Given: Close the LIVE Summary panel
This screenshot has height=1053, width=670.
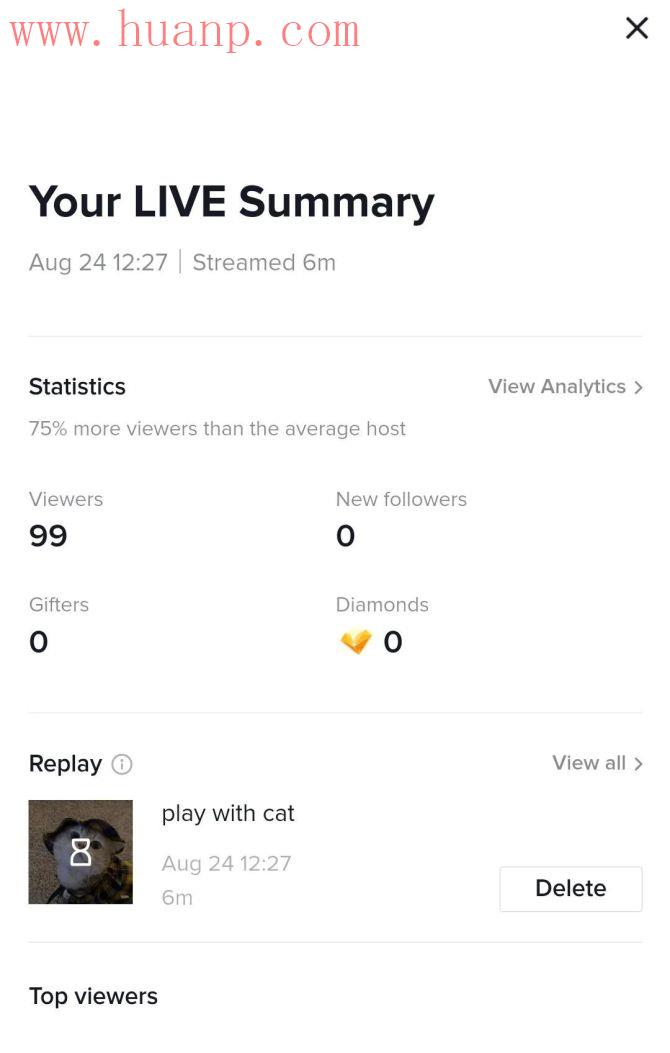Looking at the screenshot, I should click(636, 28).
